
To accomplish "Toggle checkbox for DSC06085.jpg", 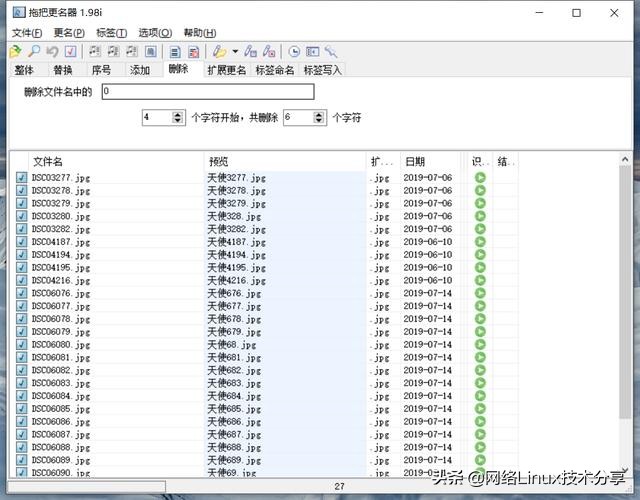I will coord(21,409).
